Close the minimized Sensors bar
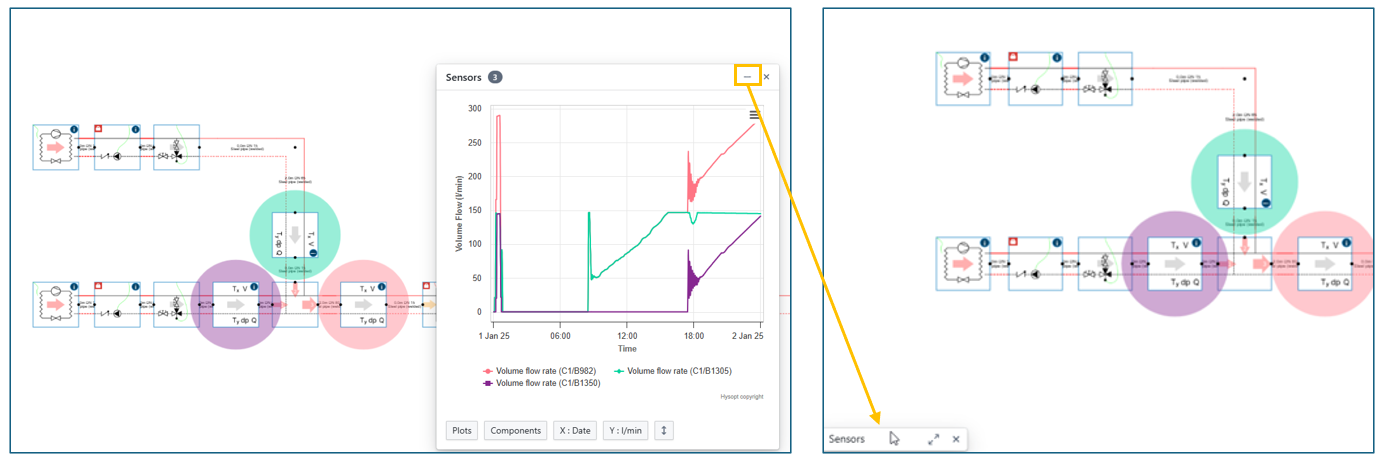1380x458 pixels. [956, 439]
